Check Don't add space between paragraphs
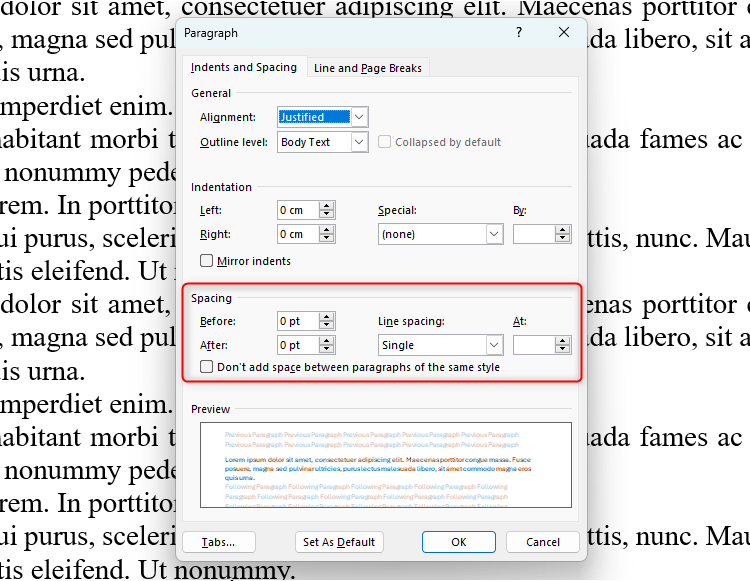The width and height of the screenshot is (750, 581). (207, 367)
